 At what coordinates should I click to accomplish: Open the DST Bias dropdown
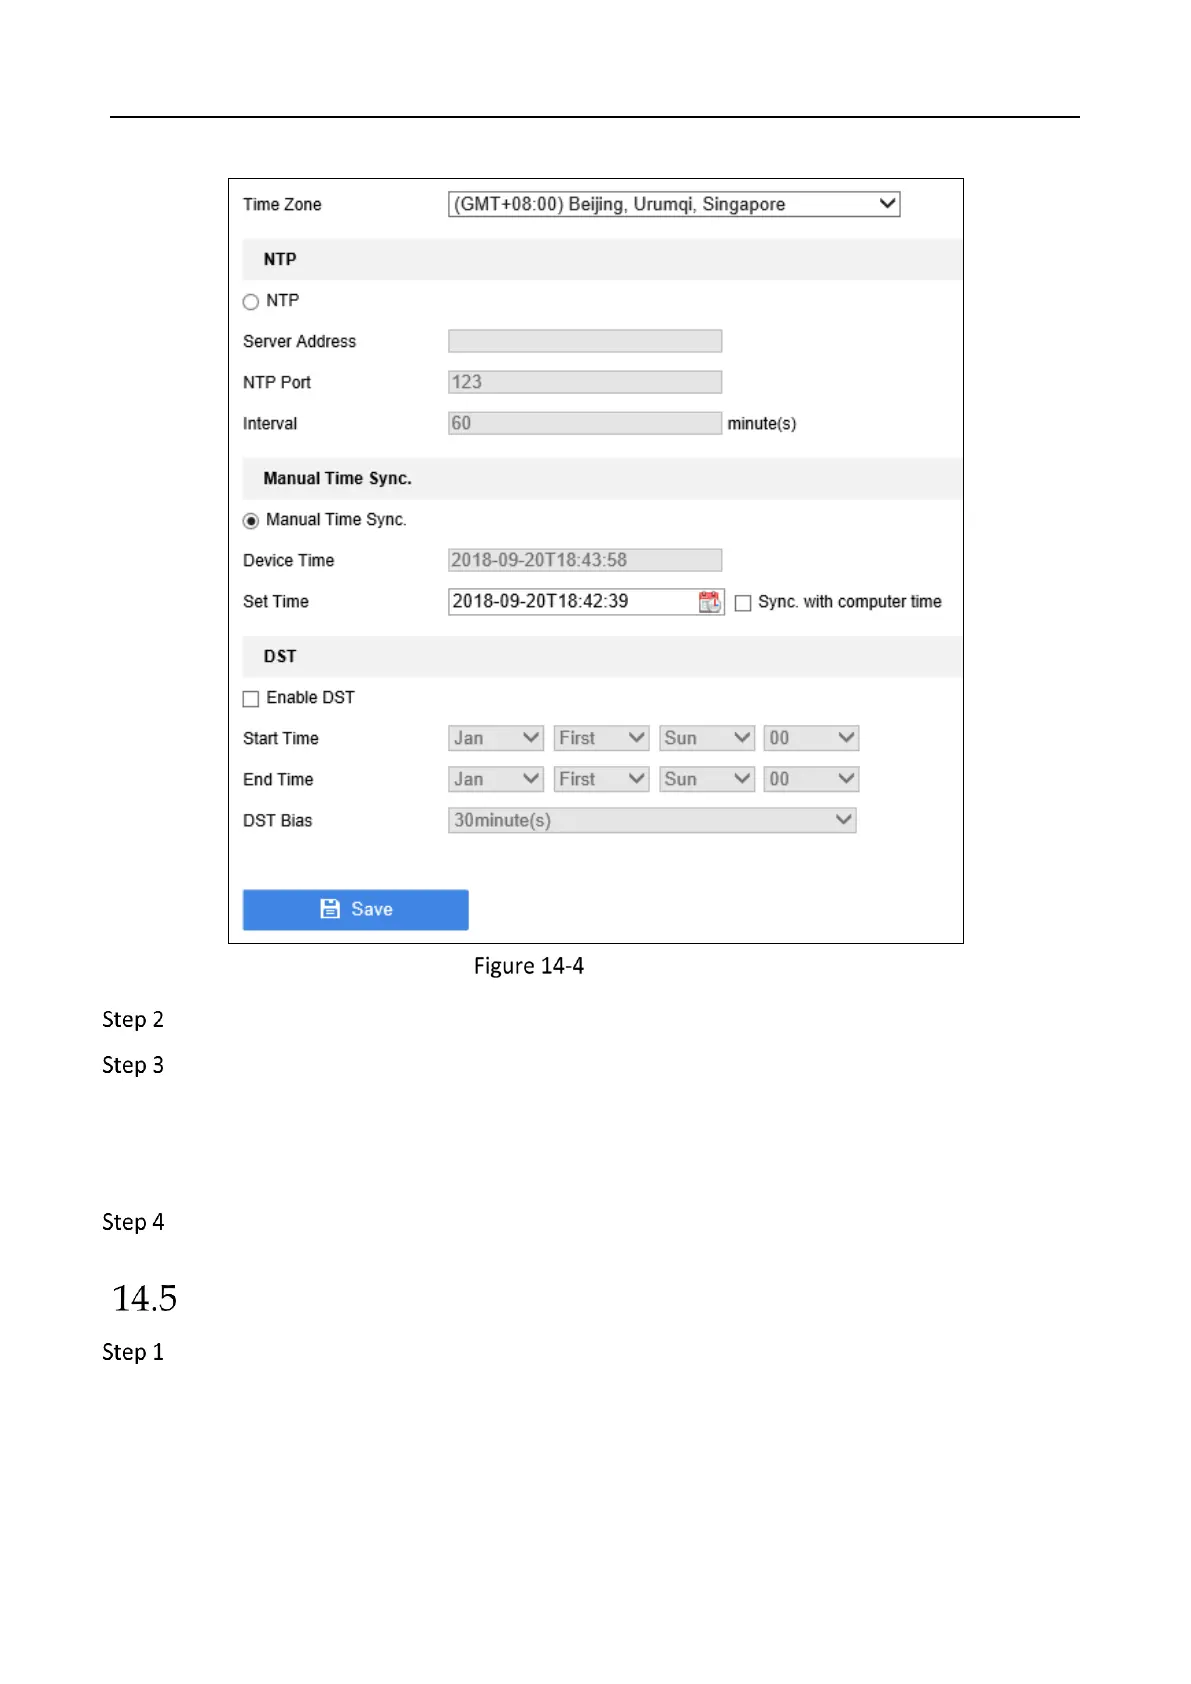(x=652, y=820)
